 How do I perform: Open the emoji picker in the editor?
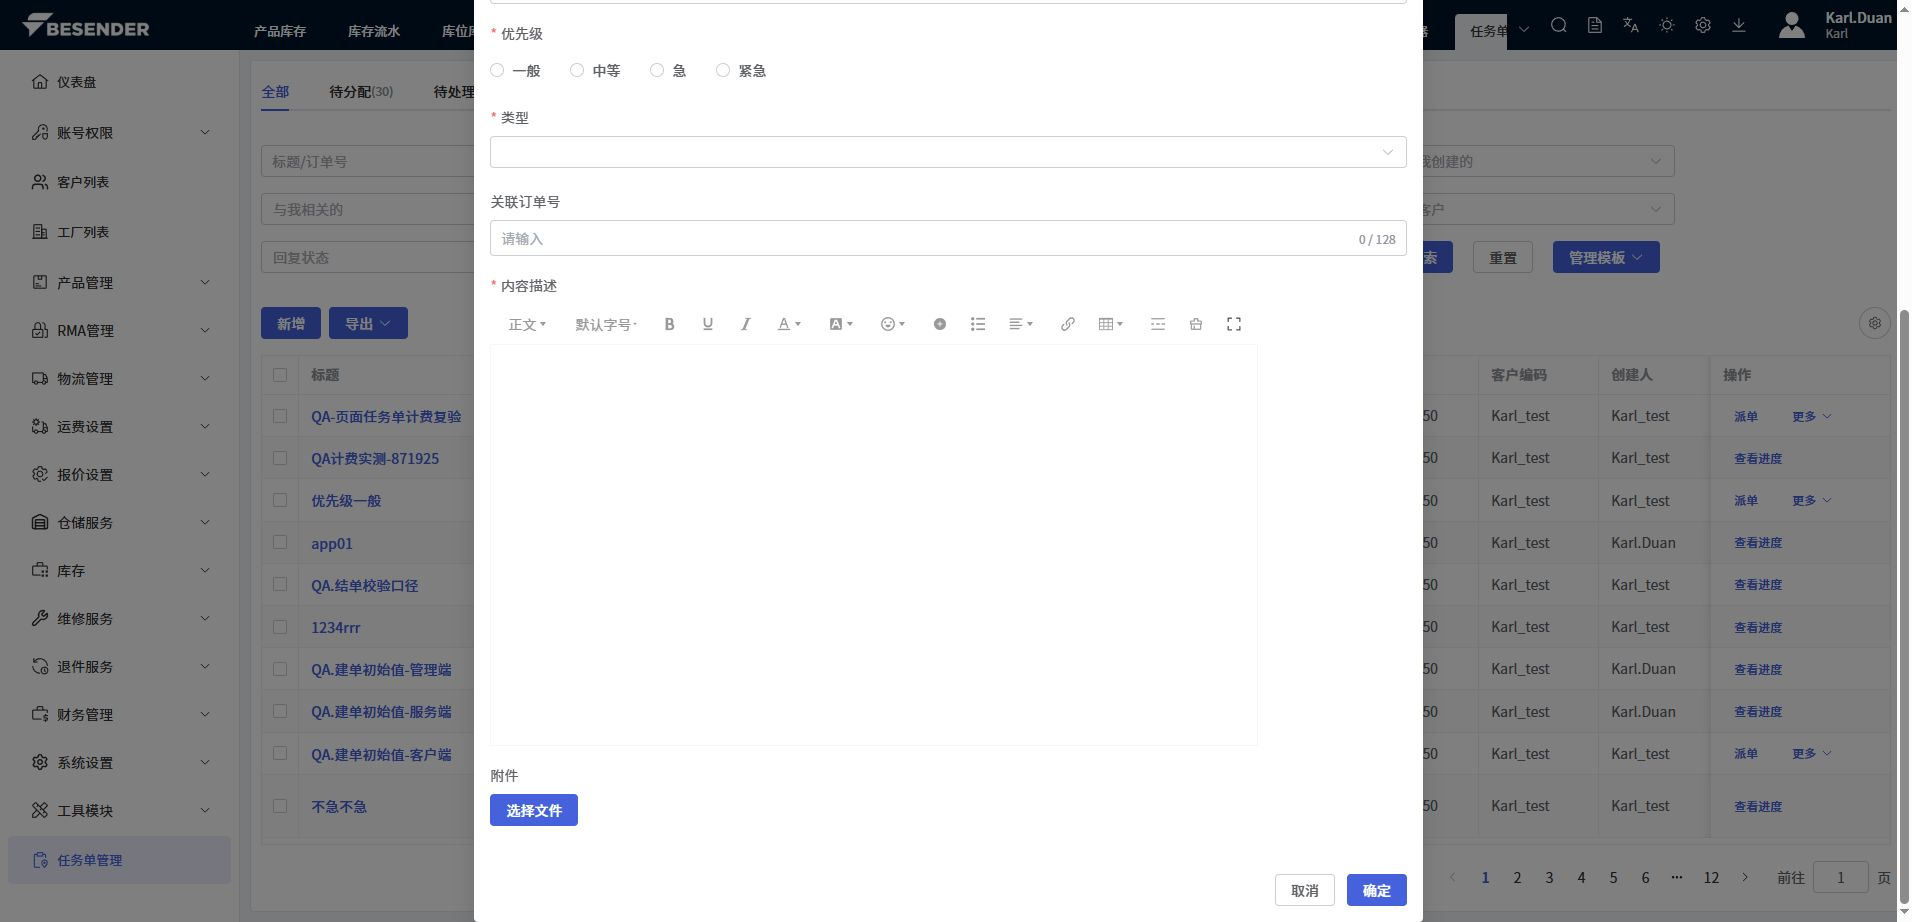pyautogui.click(x=892, y=324)
